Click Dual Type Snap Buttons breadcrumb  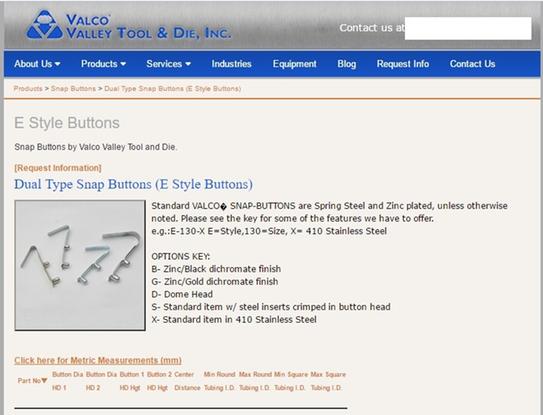click(x=172, y=89)
